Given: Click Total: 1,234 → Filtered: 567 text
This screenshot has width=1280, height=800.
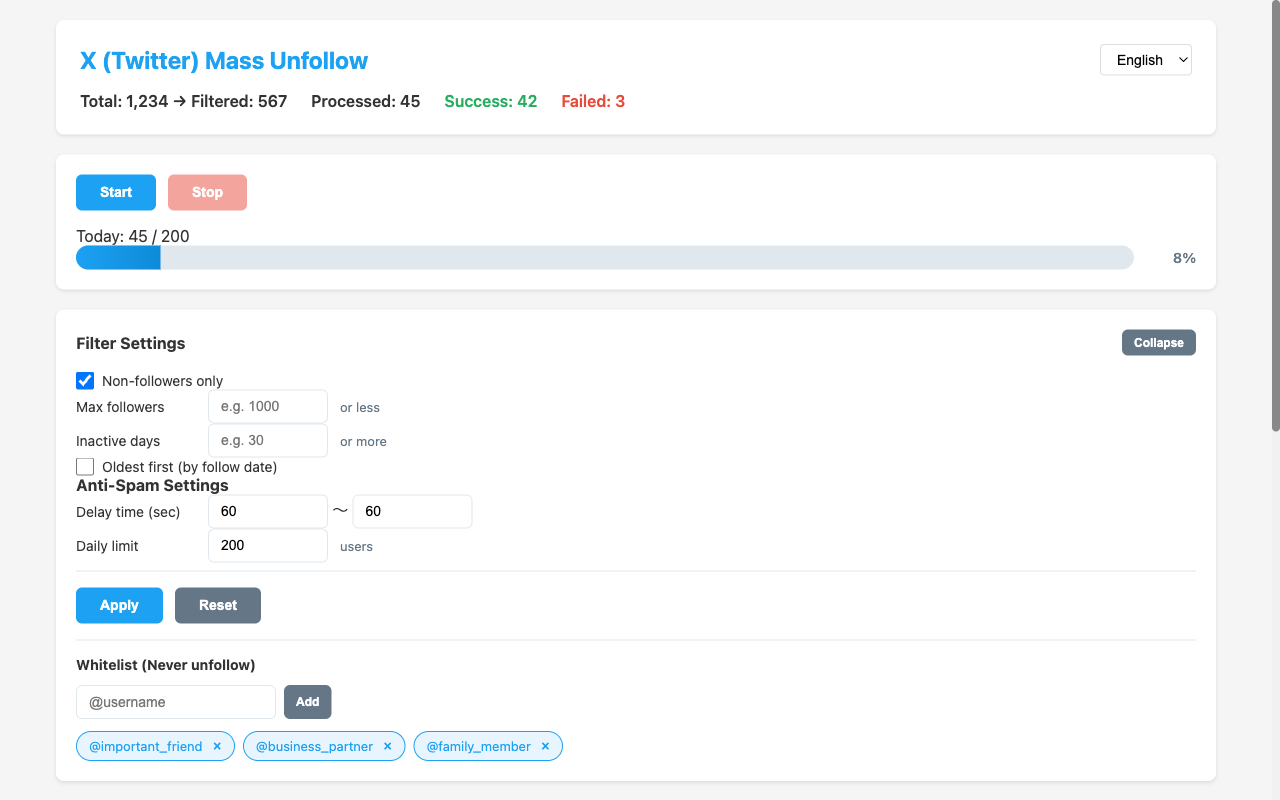Looking at the screenshot, I should (x=184, y=101).
